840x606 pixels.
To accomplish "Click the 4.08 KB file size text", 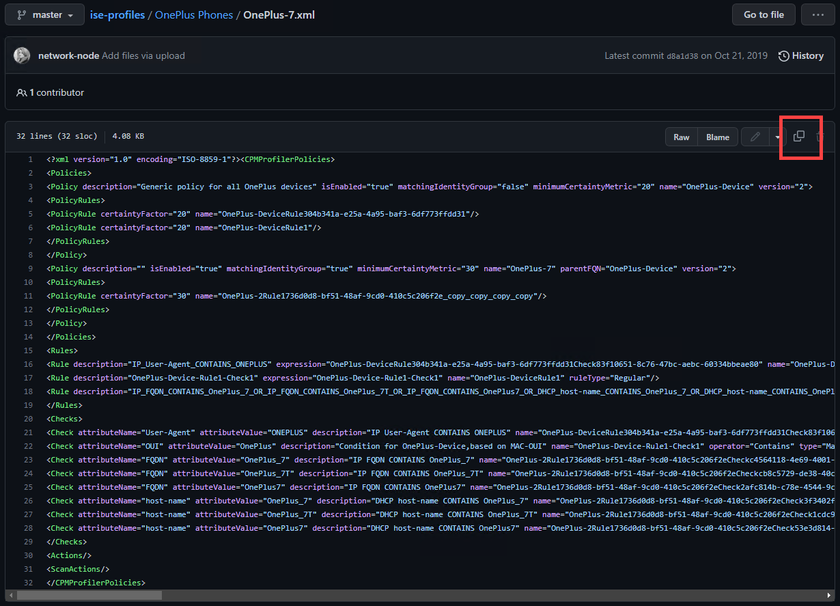I will pos(128,137).
